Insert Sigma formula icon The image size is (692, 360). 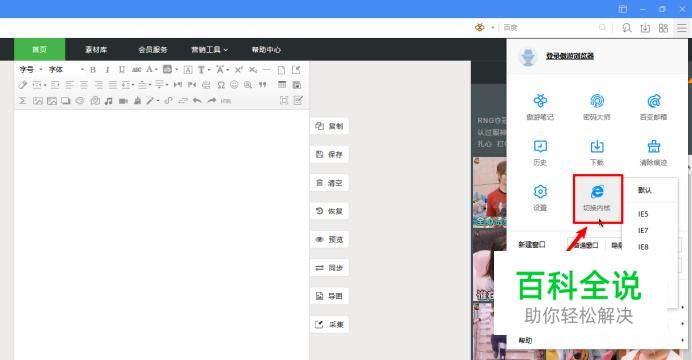23,101
